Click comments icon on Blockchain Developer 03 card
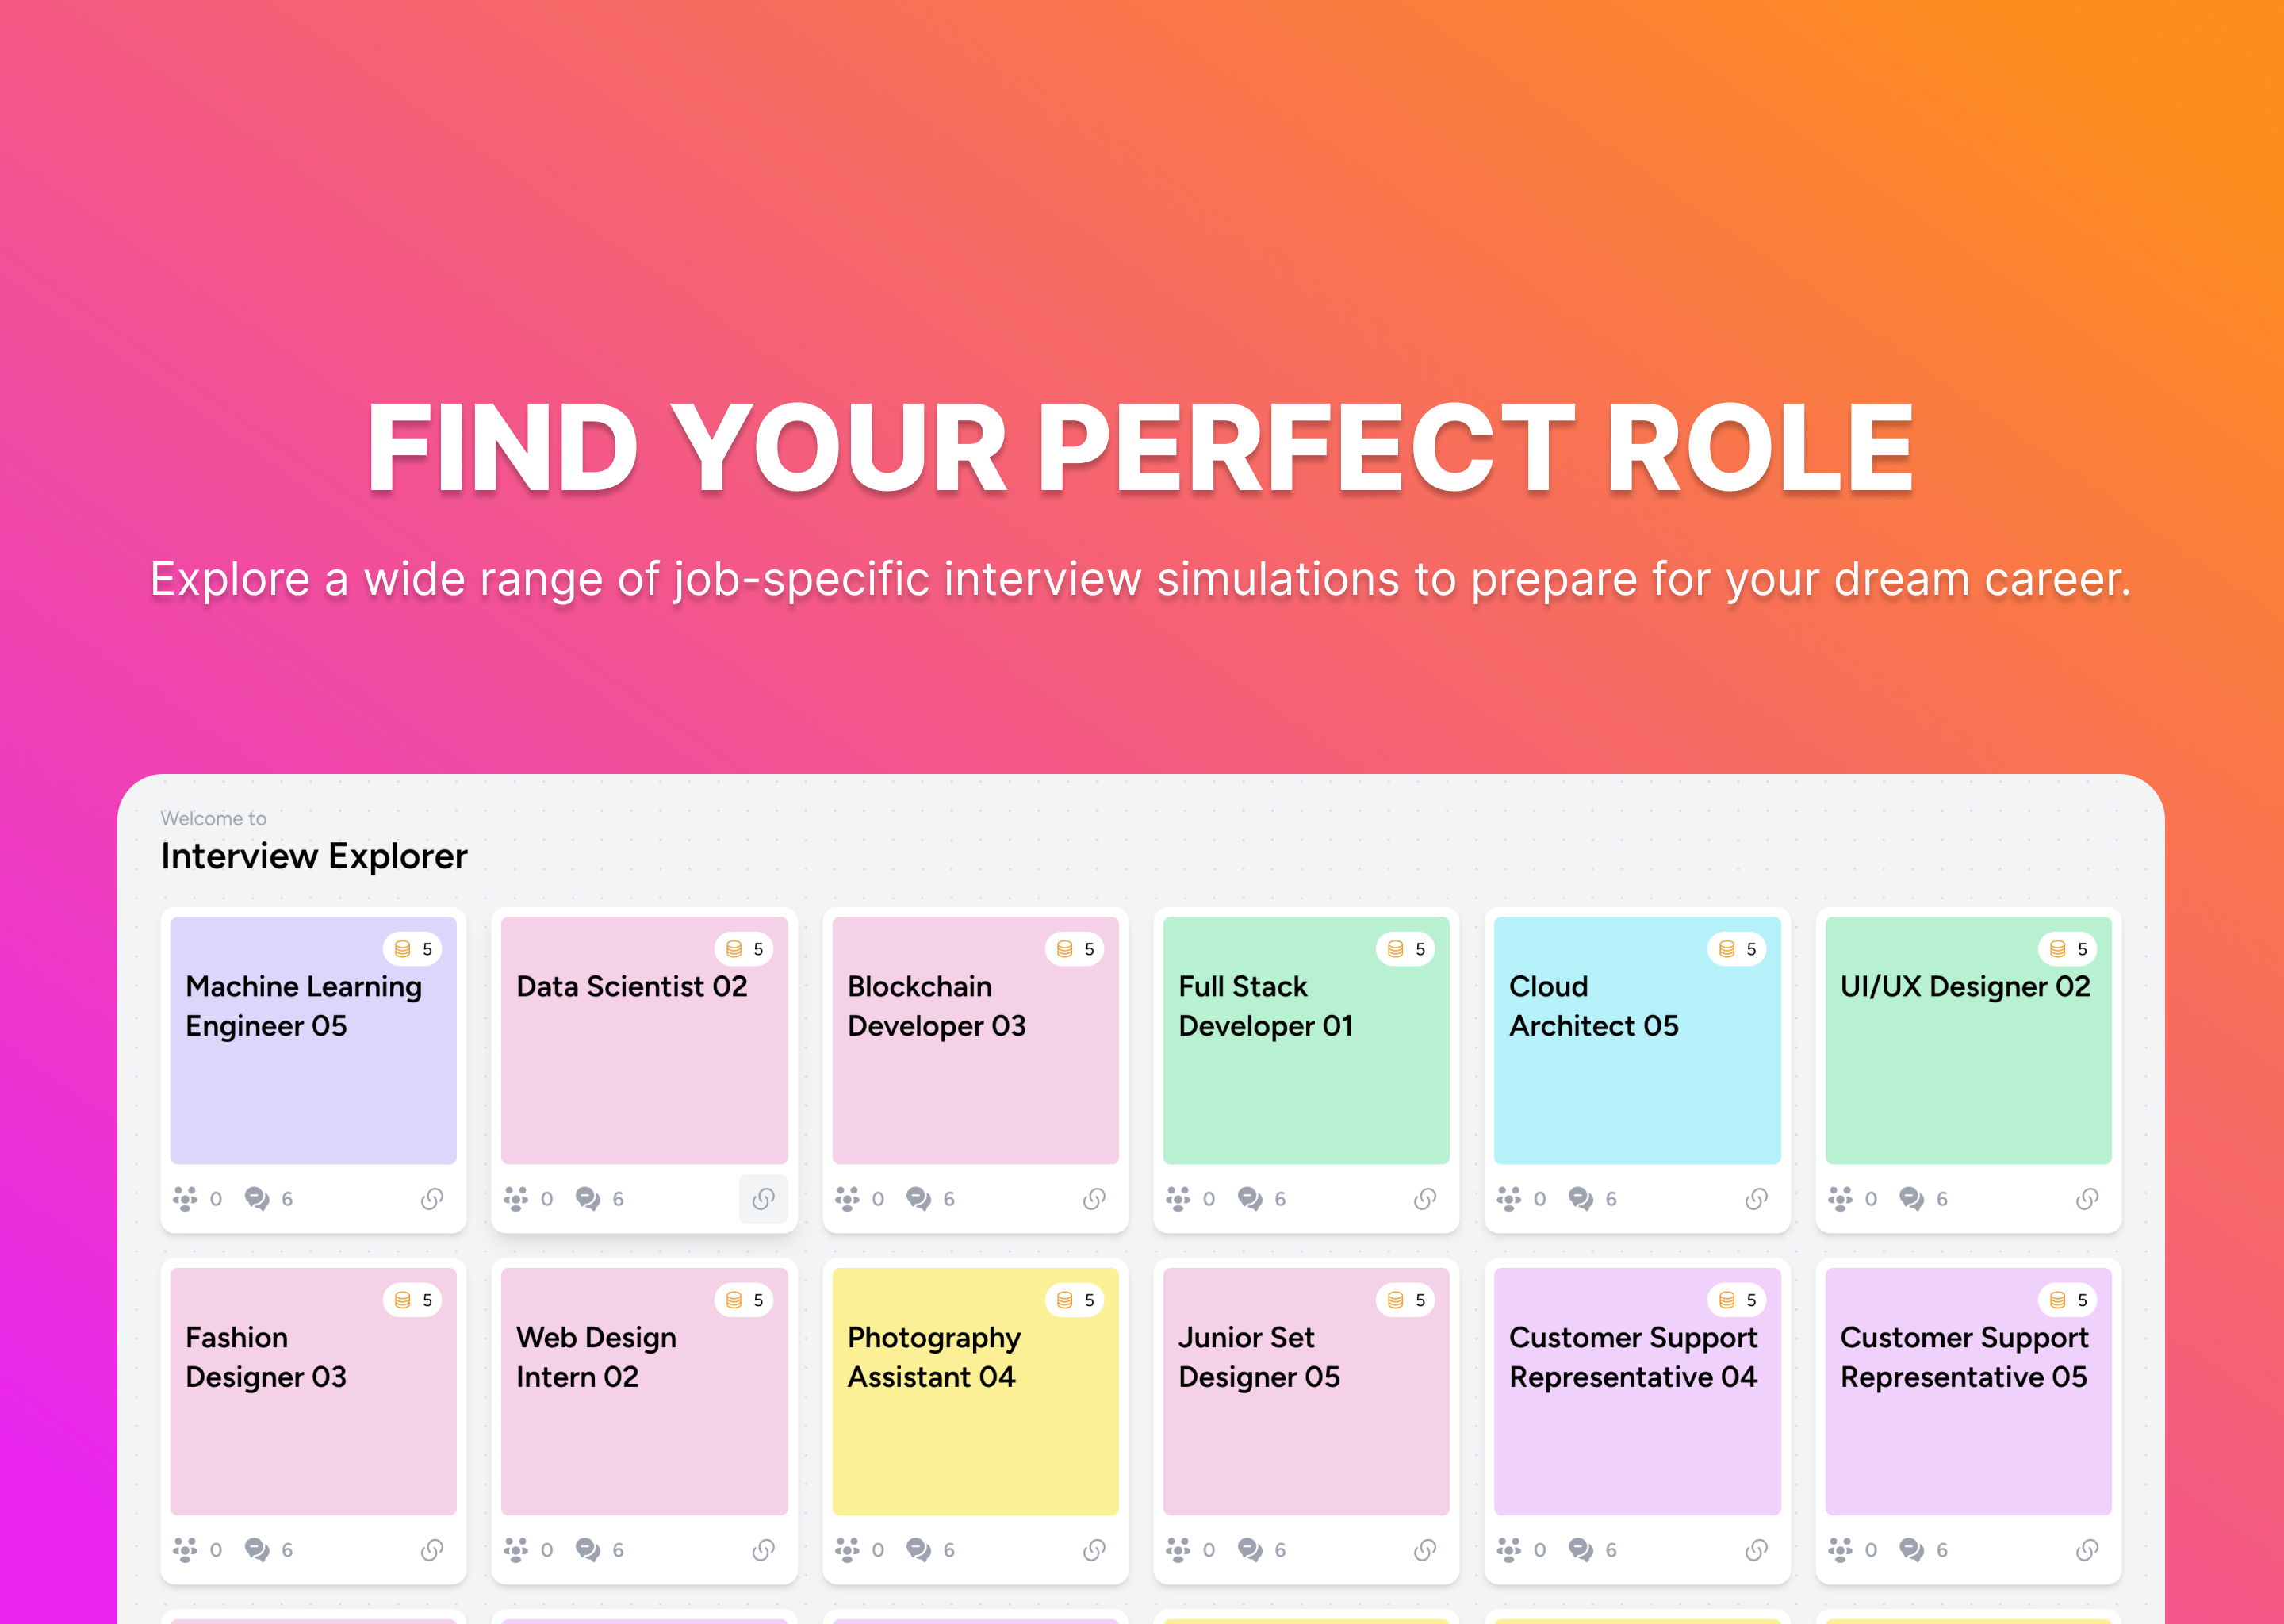 point(918,1198)
